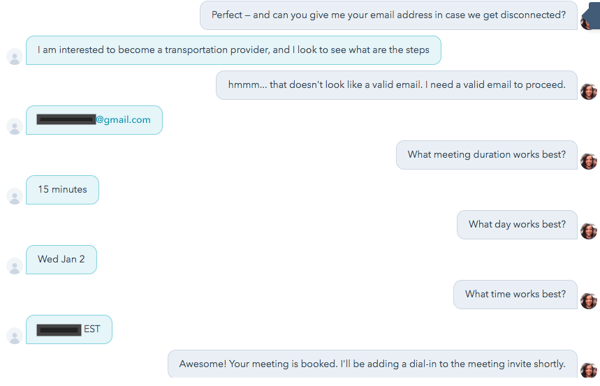
Task: Click the 'What meeting duration works best?' bubble
Action: click(x=486, y=155)
